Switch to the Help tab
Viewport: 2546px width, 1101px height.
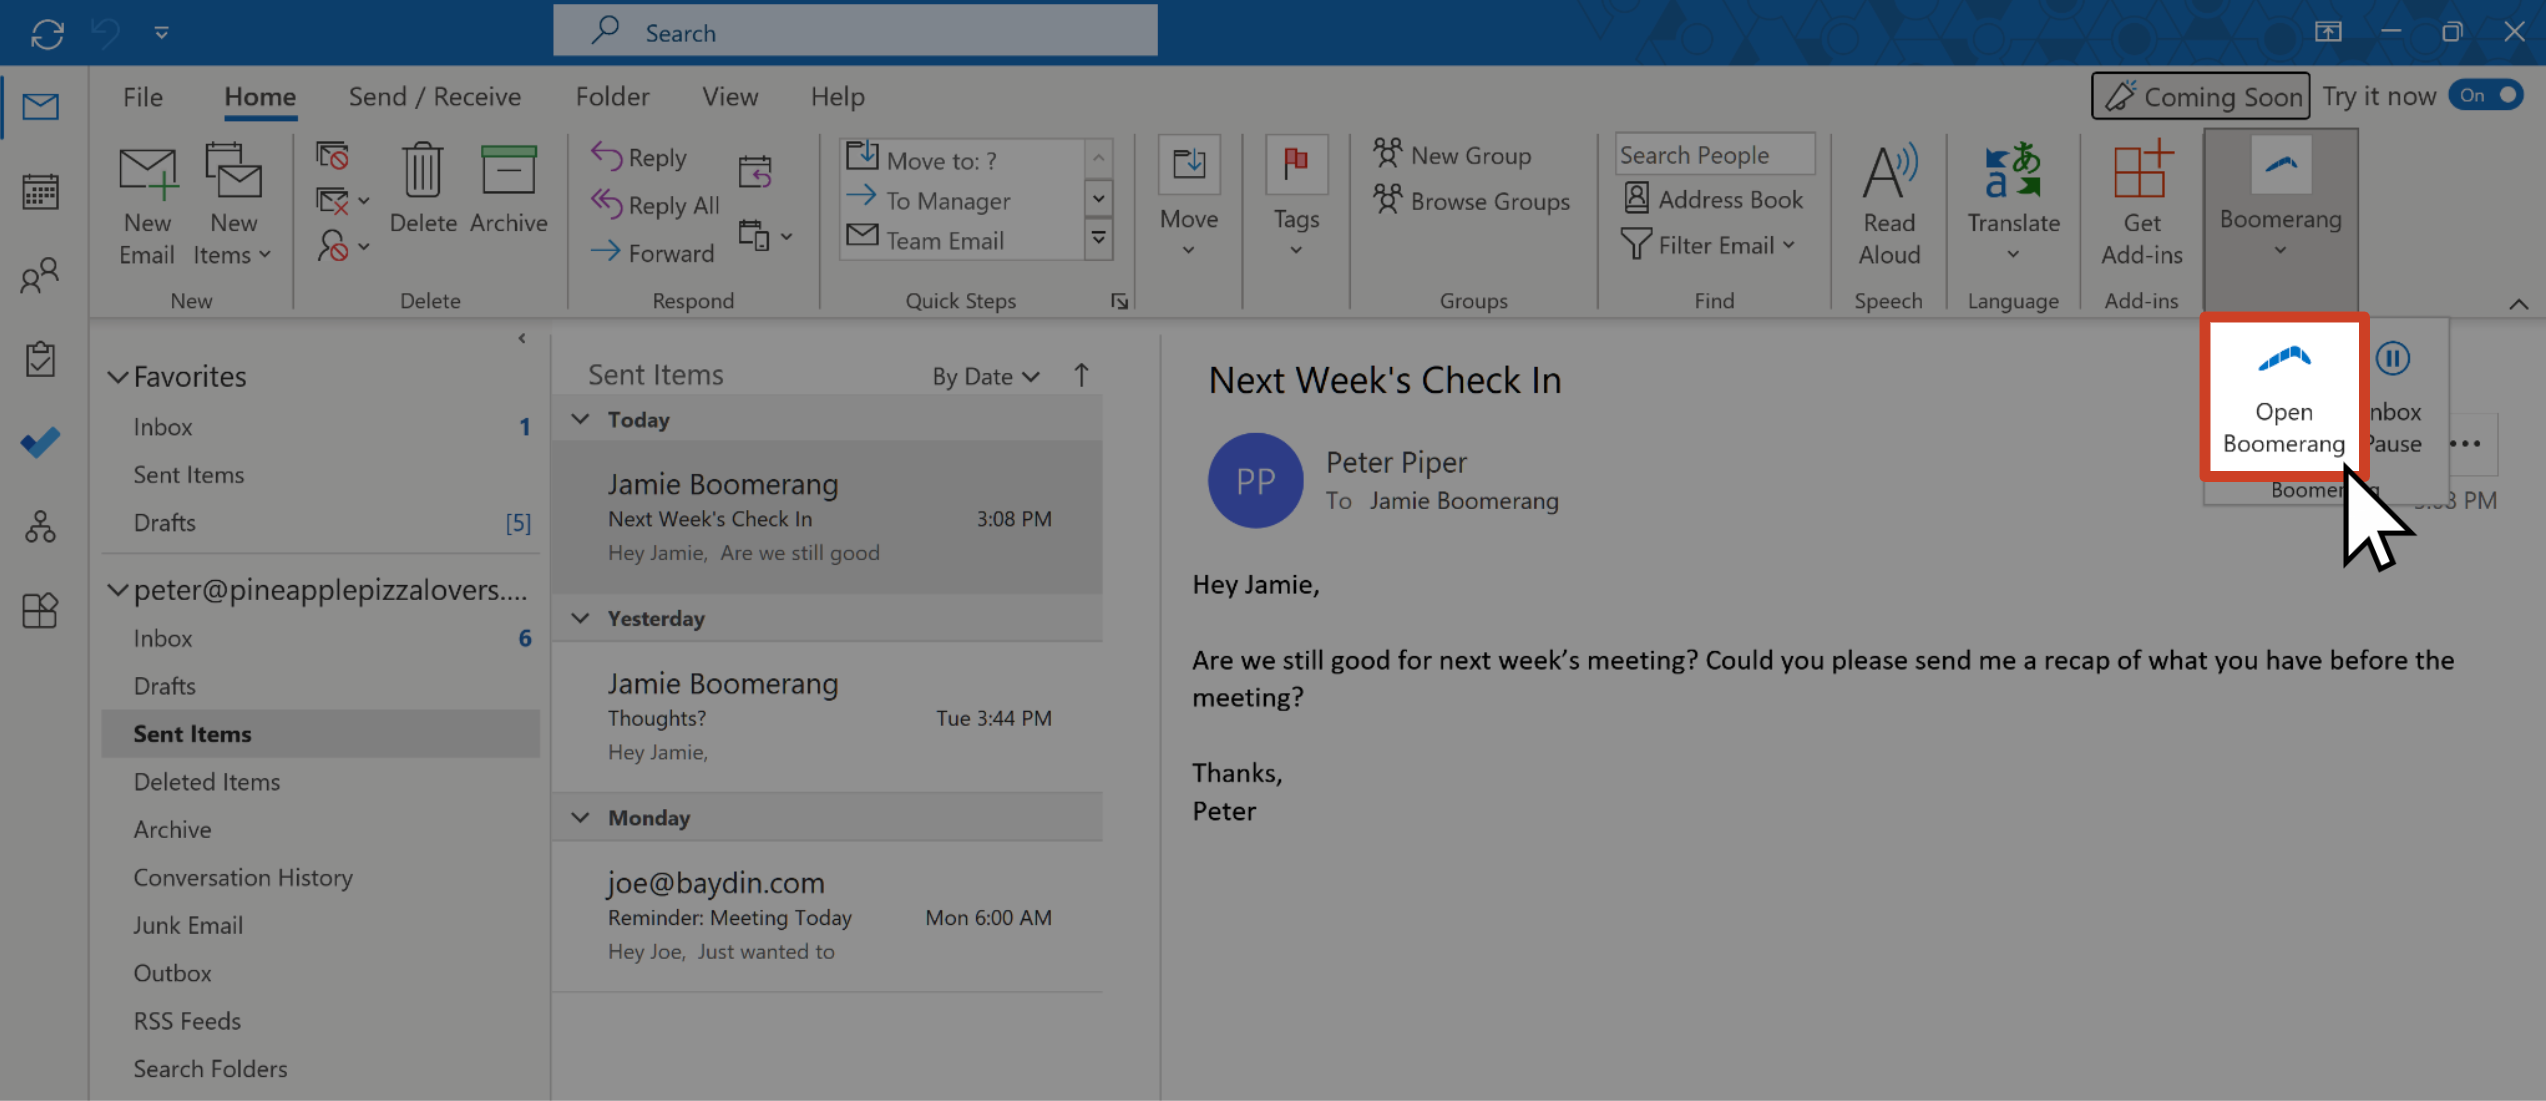(838, 97)
